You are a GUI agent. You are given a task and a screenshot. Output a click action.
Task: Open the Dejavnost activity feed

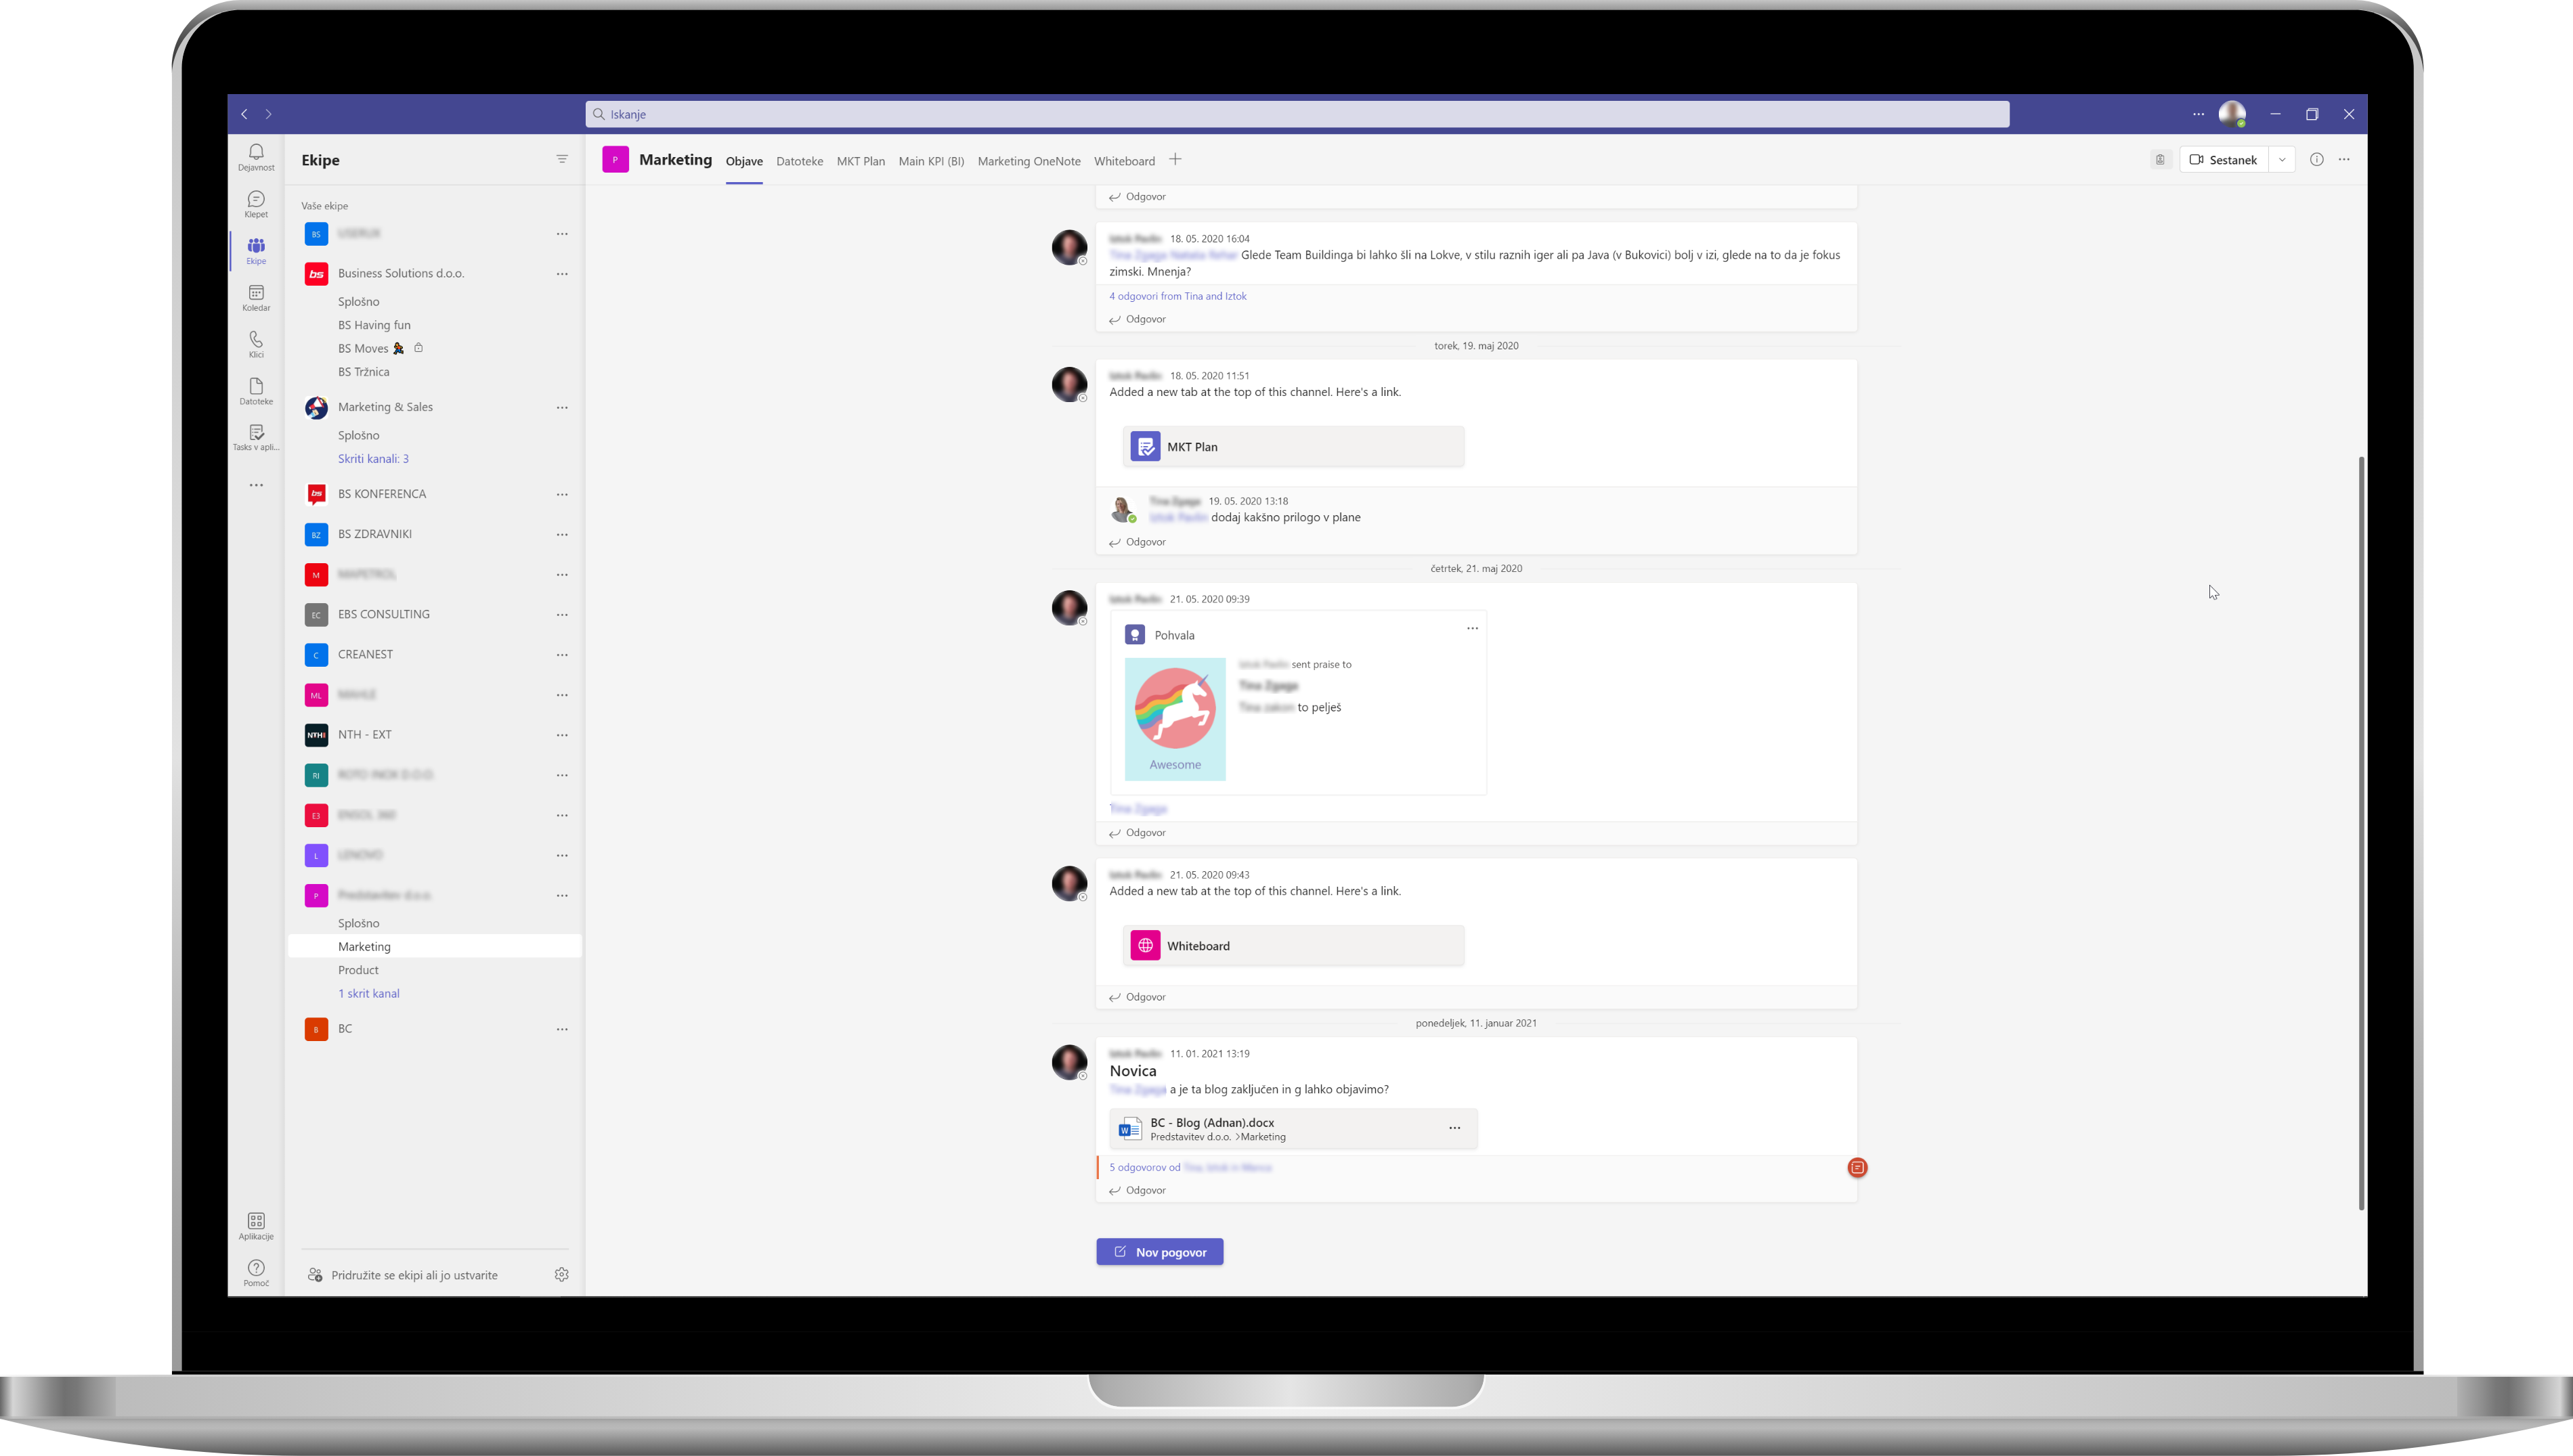pos(256,157)
